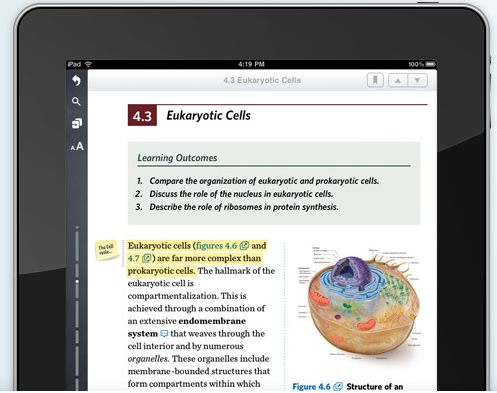Viewport: 497px width, 393px height.
Task: Open popup icon next to 4.7 link
Action: pyautogui.click(x=147, y=258)
